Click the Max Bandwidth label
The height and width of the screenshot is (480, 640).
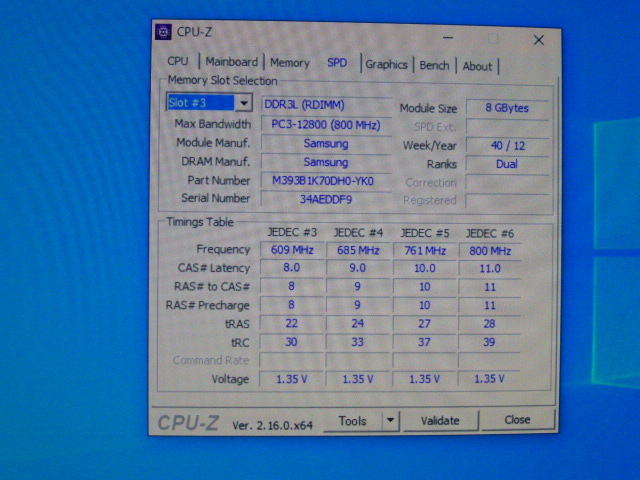pos(213,124)
